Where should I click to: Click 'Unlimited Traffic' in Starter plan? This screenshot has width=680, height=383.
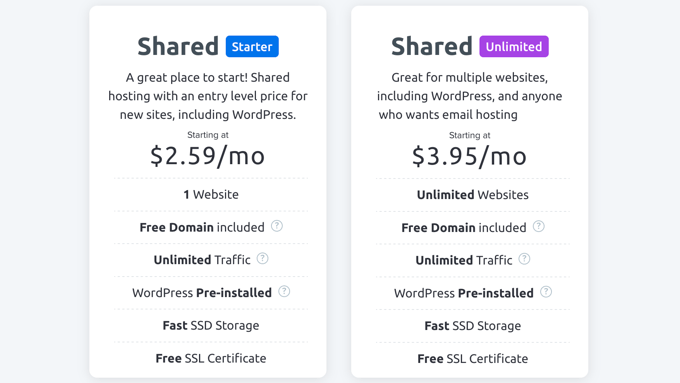click(x=202, y=260)
